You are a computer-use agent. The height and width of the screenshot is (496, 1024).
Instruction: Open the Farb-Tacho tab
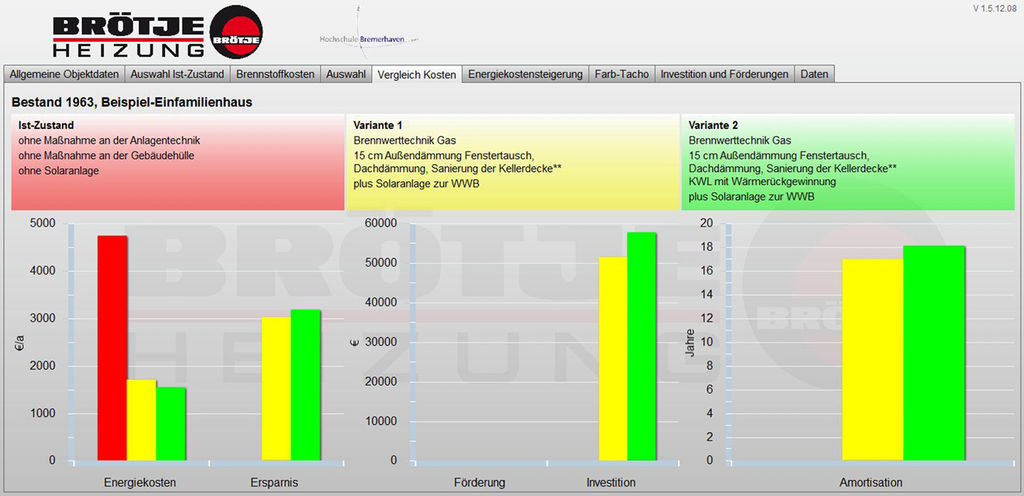coord(620,74)
